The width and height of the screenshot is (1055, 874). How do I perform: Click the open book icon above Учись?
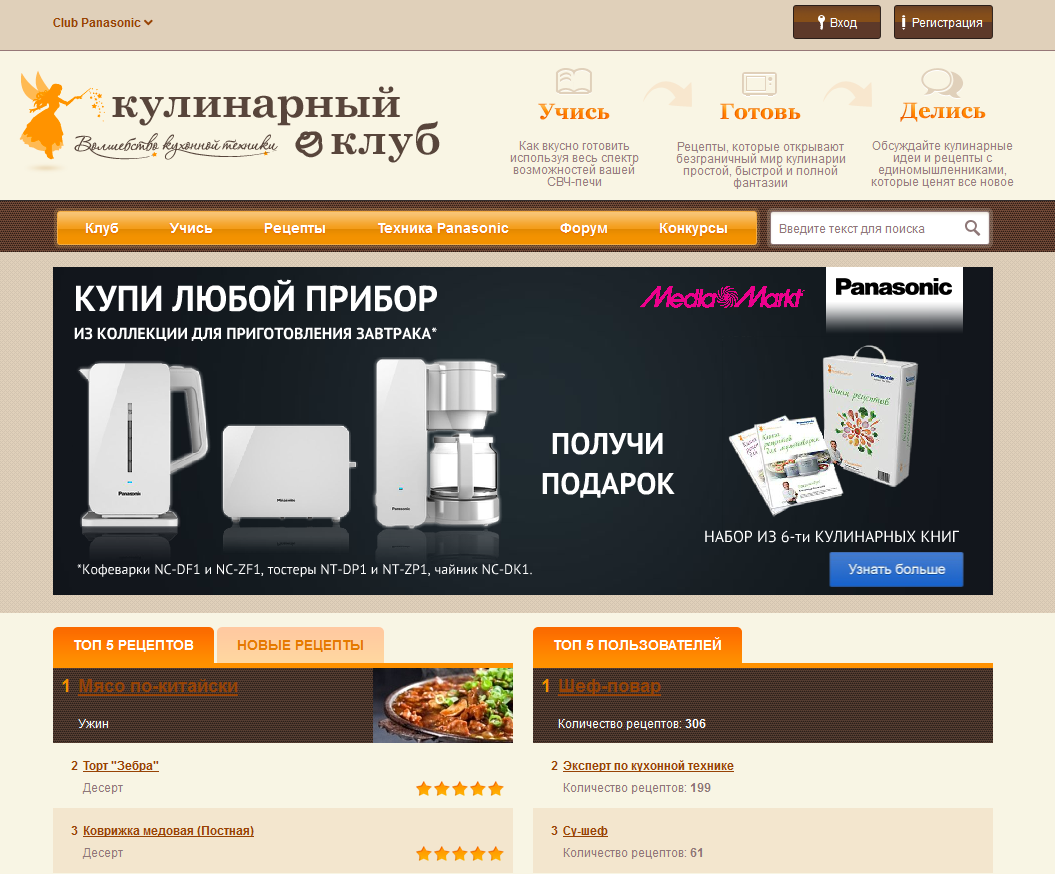tap(574, 81)
